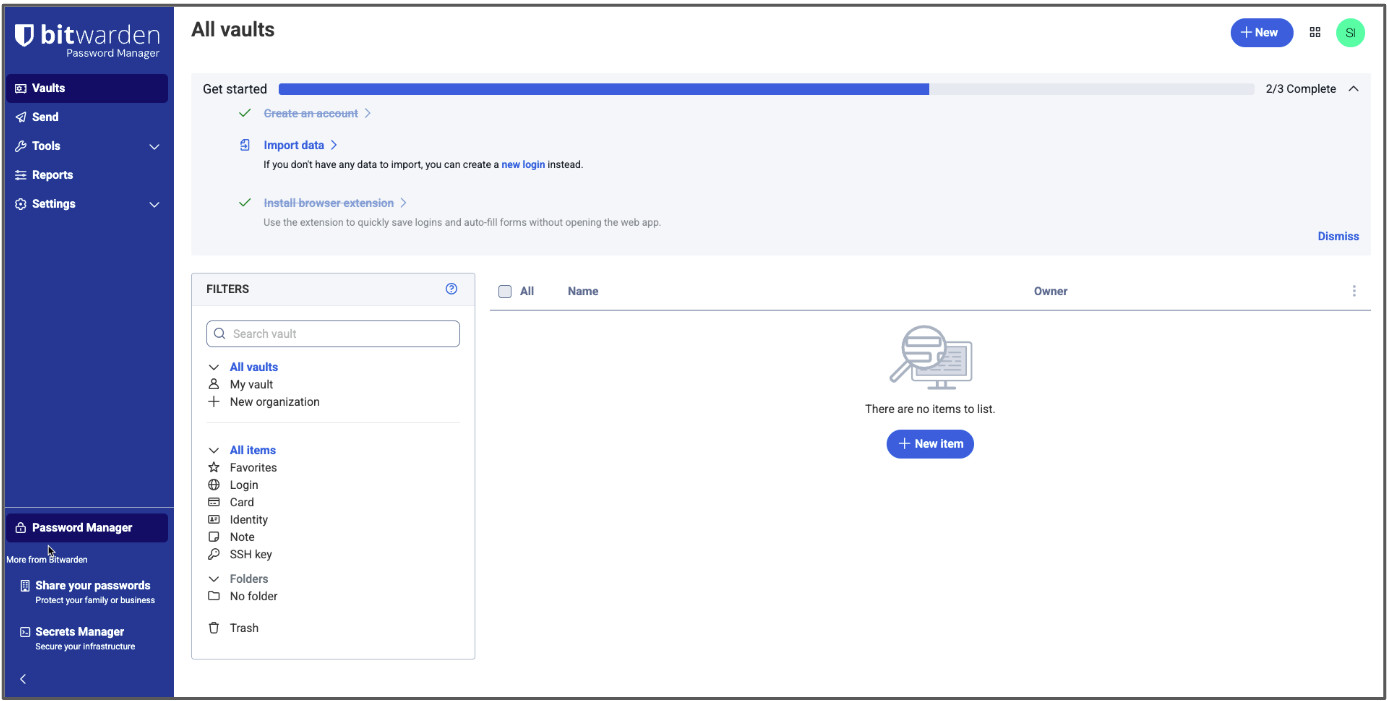1387x701 pixels.
Task: Select the Identity item filter
Action: (248, 519)
